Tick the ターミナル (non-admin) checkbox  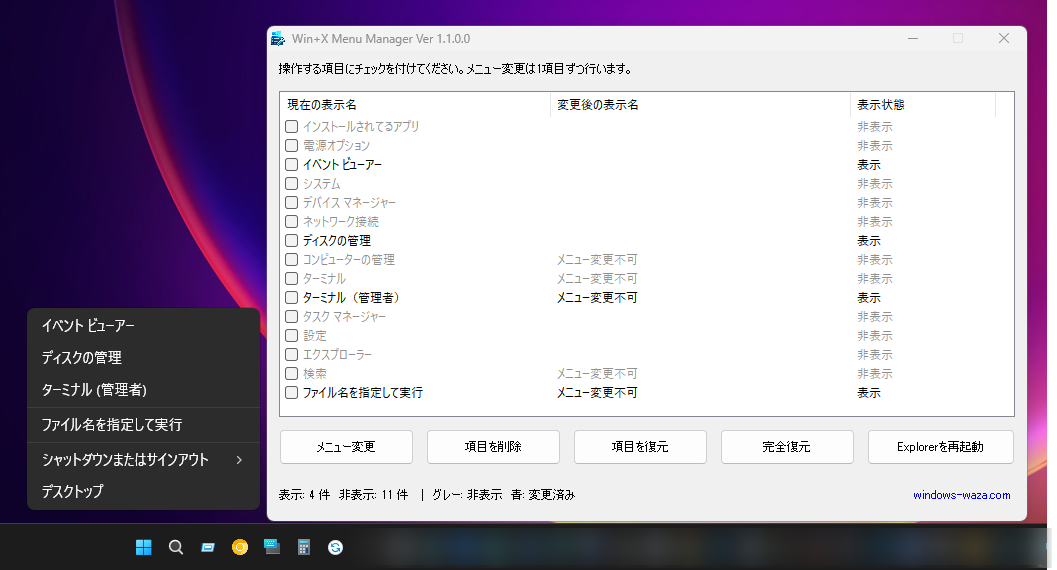[x=291, y=278]
